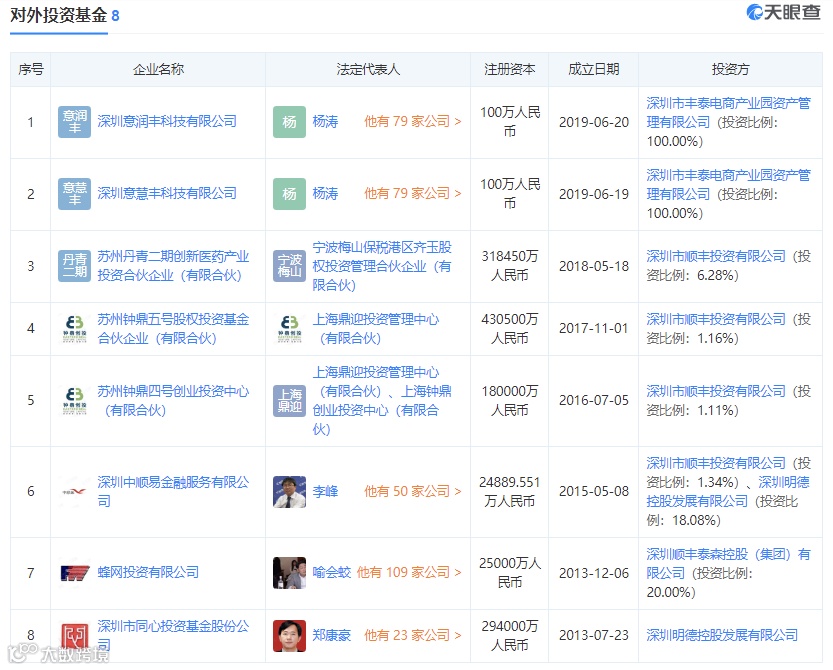
Task: Click the 投资方 column header
Action: (x=730, y=69)
